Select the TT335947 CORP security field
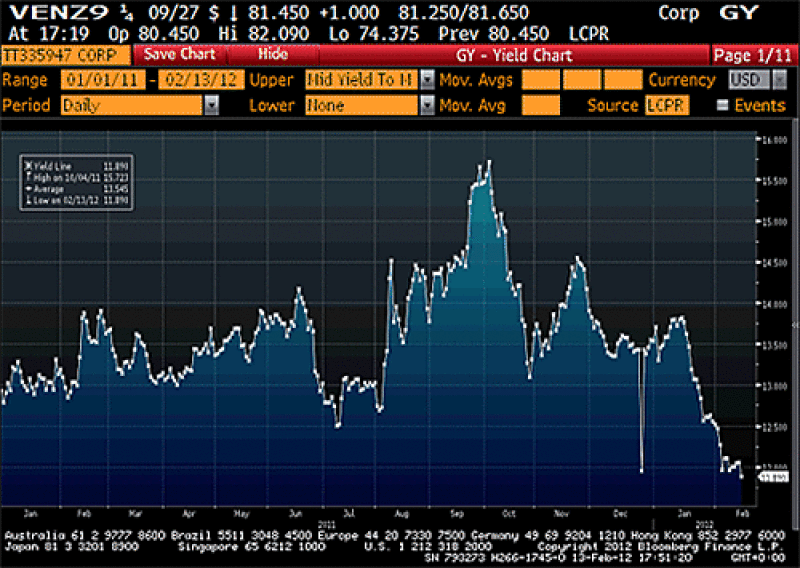Image resolution: width=800 pixels, height=568 pixels. (x=66, y=55)
